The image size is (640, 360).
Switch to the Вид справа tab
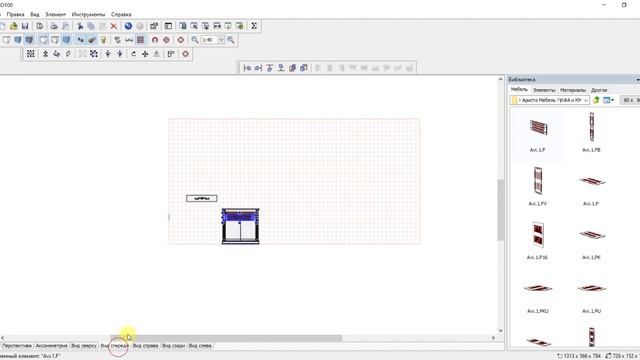[145, 346]
